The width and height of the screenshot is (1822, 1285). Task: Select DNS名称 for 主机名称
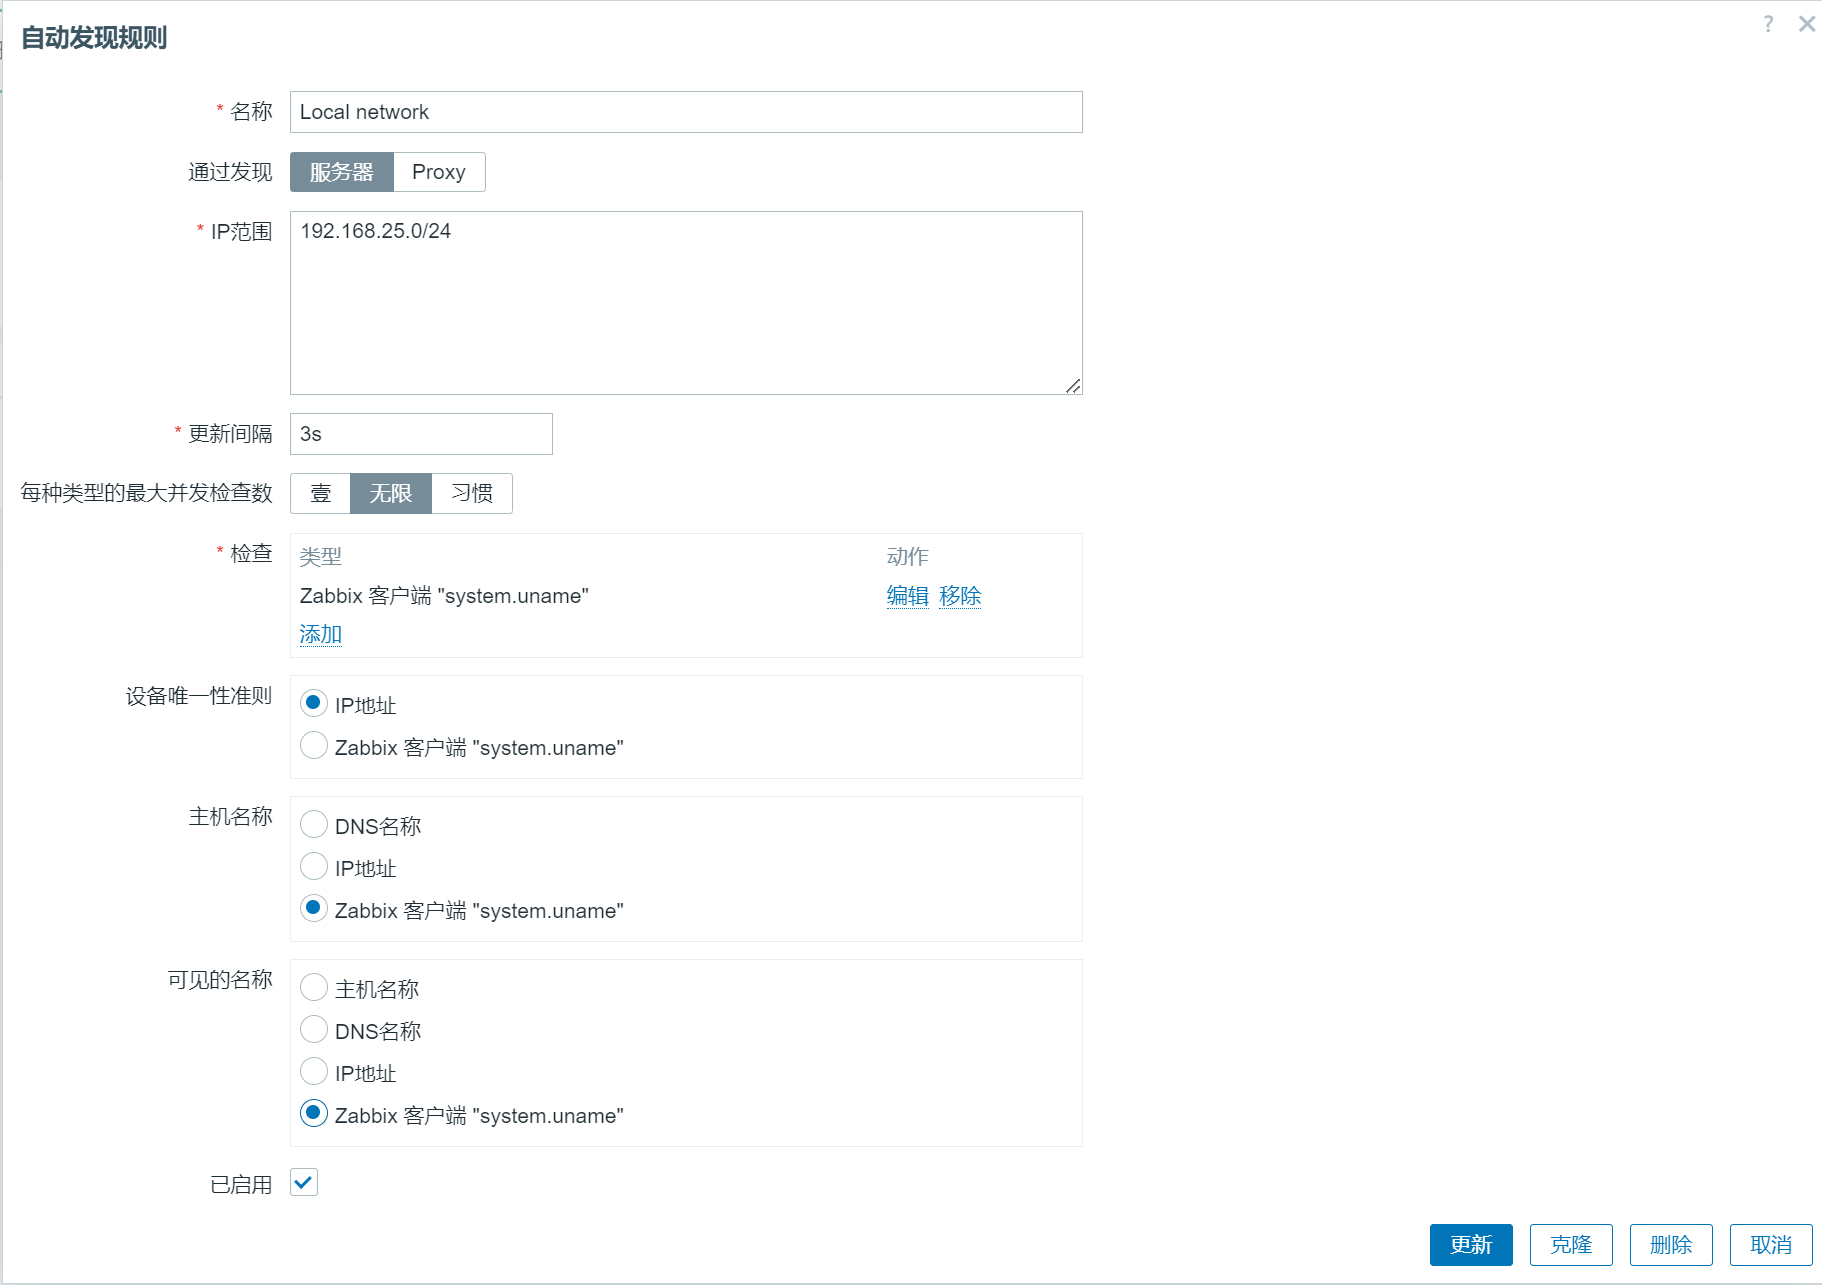[314, 824]
